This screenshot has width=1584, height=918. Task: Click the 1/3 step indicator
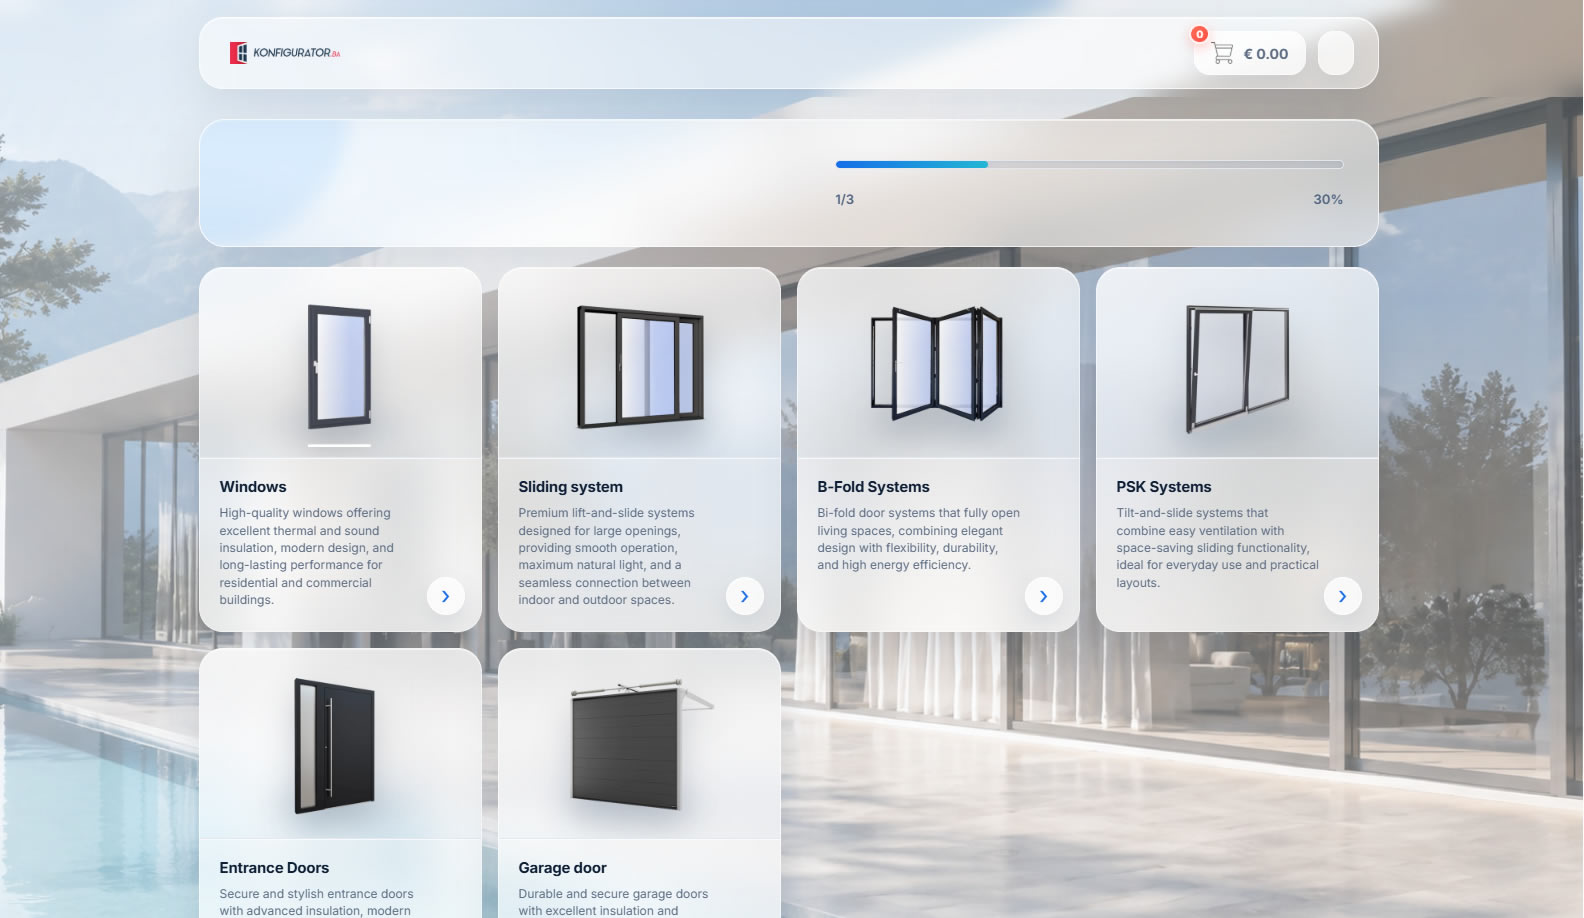click(x=845, y=200)
